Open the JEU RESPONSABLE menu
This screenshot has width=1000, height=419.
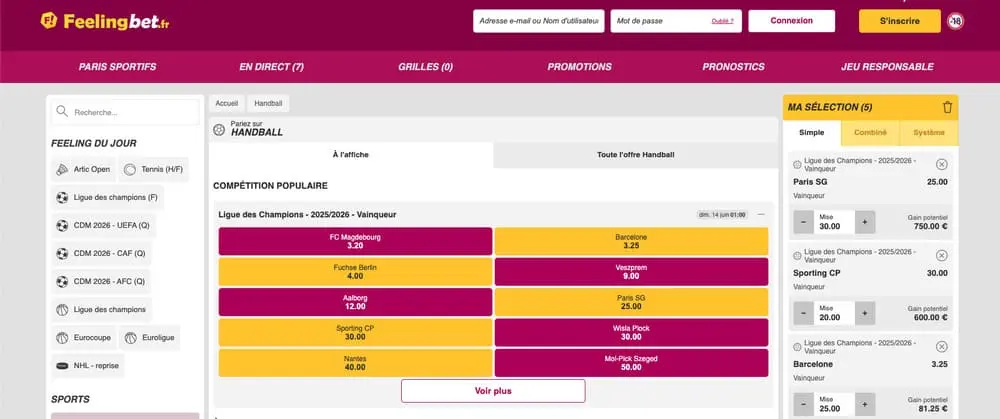pos(887,67)
